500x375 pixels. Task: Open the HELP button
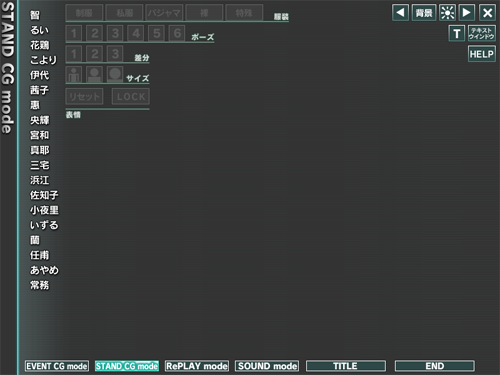tap(482, 54)
